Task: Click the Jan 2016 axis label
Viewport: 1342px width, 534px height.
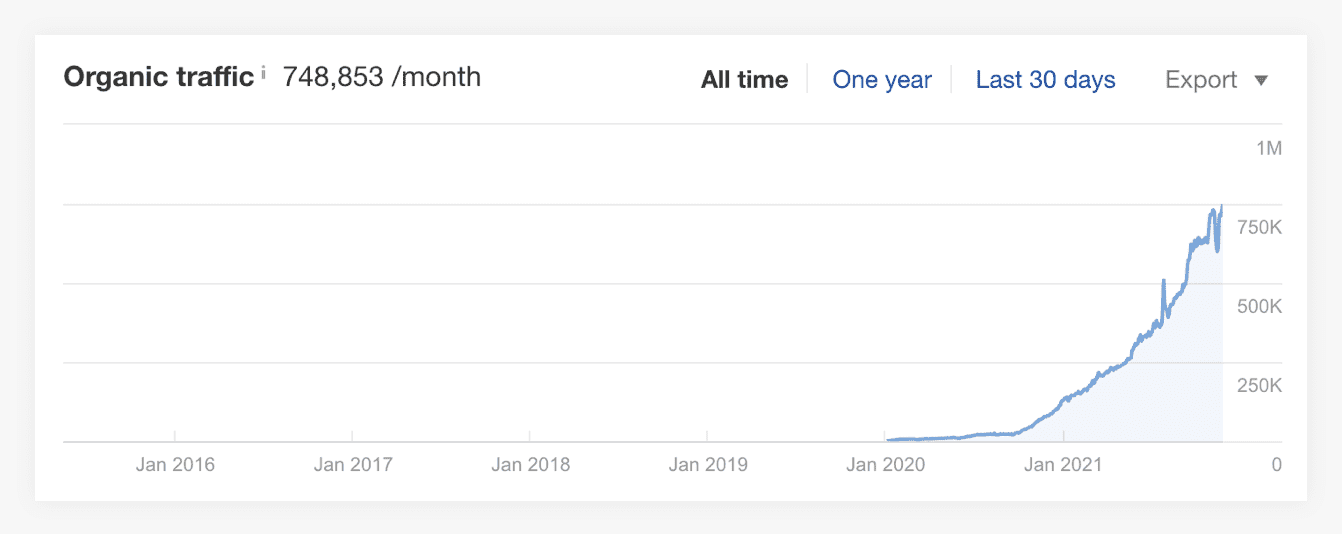Action: coord(175,464)
